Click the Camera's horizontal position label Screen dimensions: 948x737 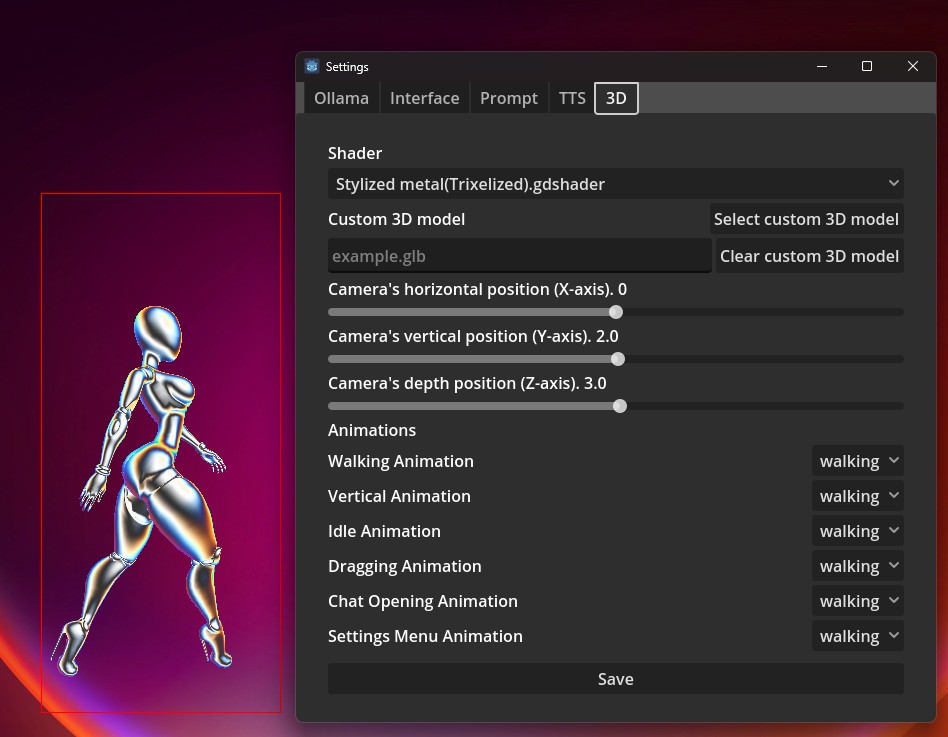(477, 289)
